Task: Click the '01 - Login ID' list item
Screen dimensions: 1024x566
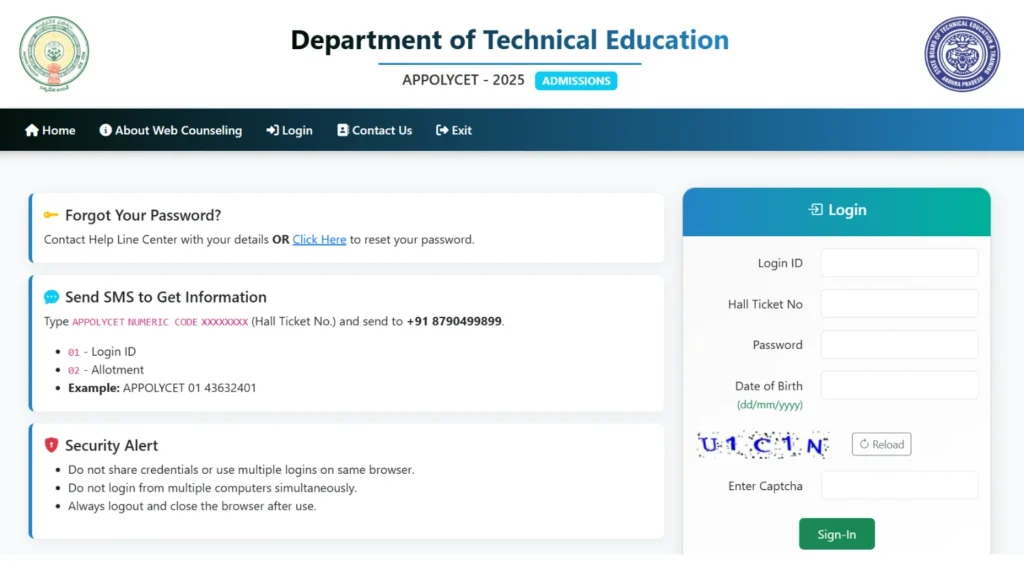Action: point(102,351)
